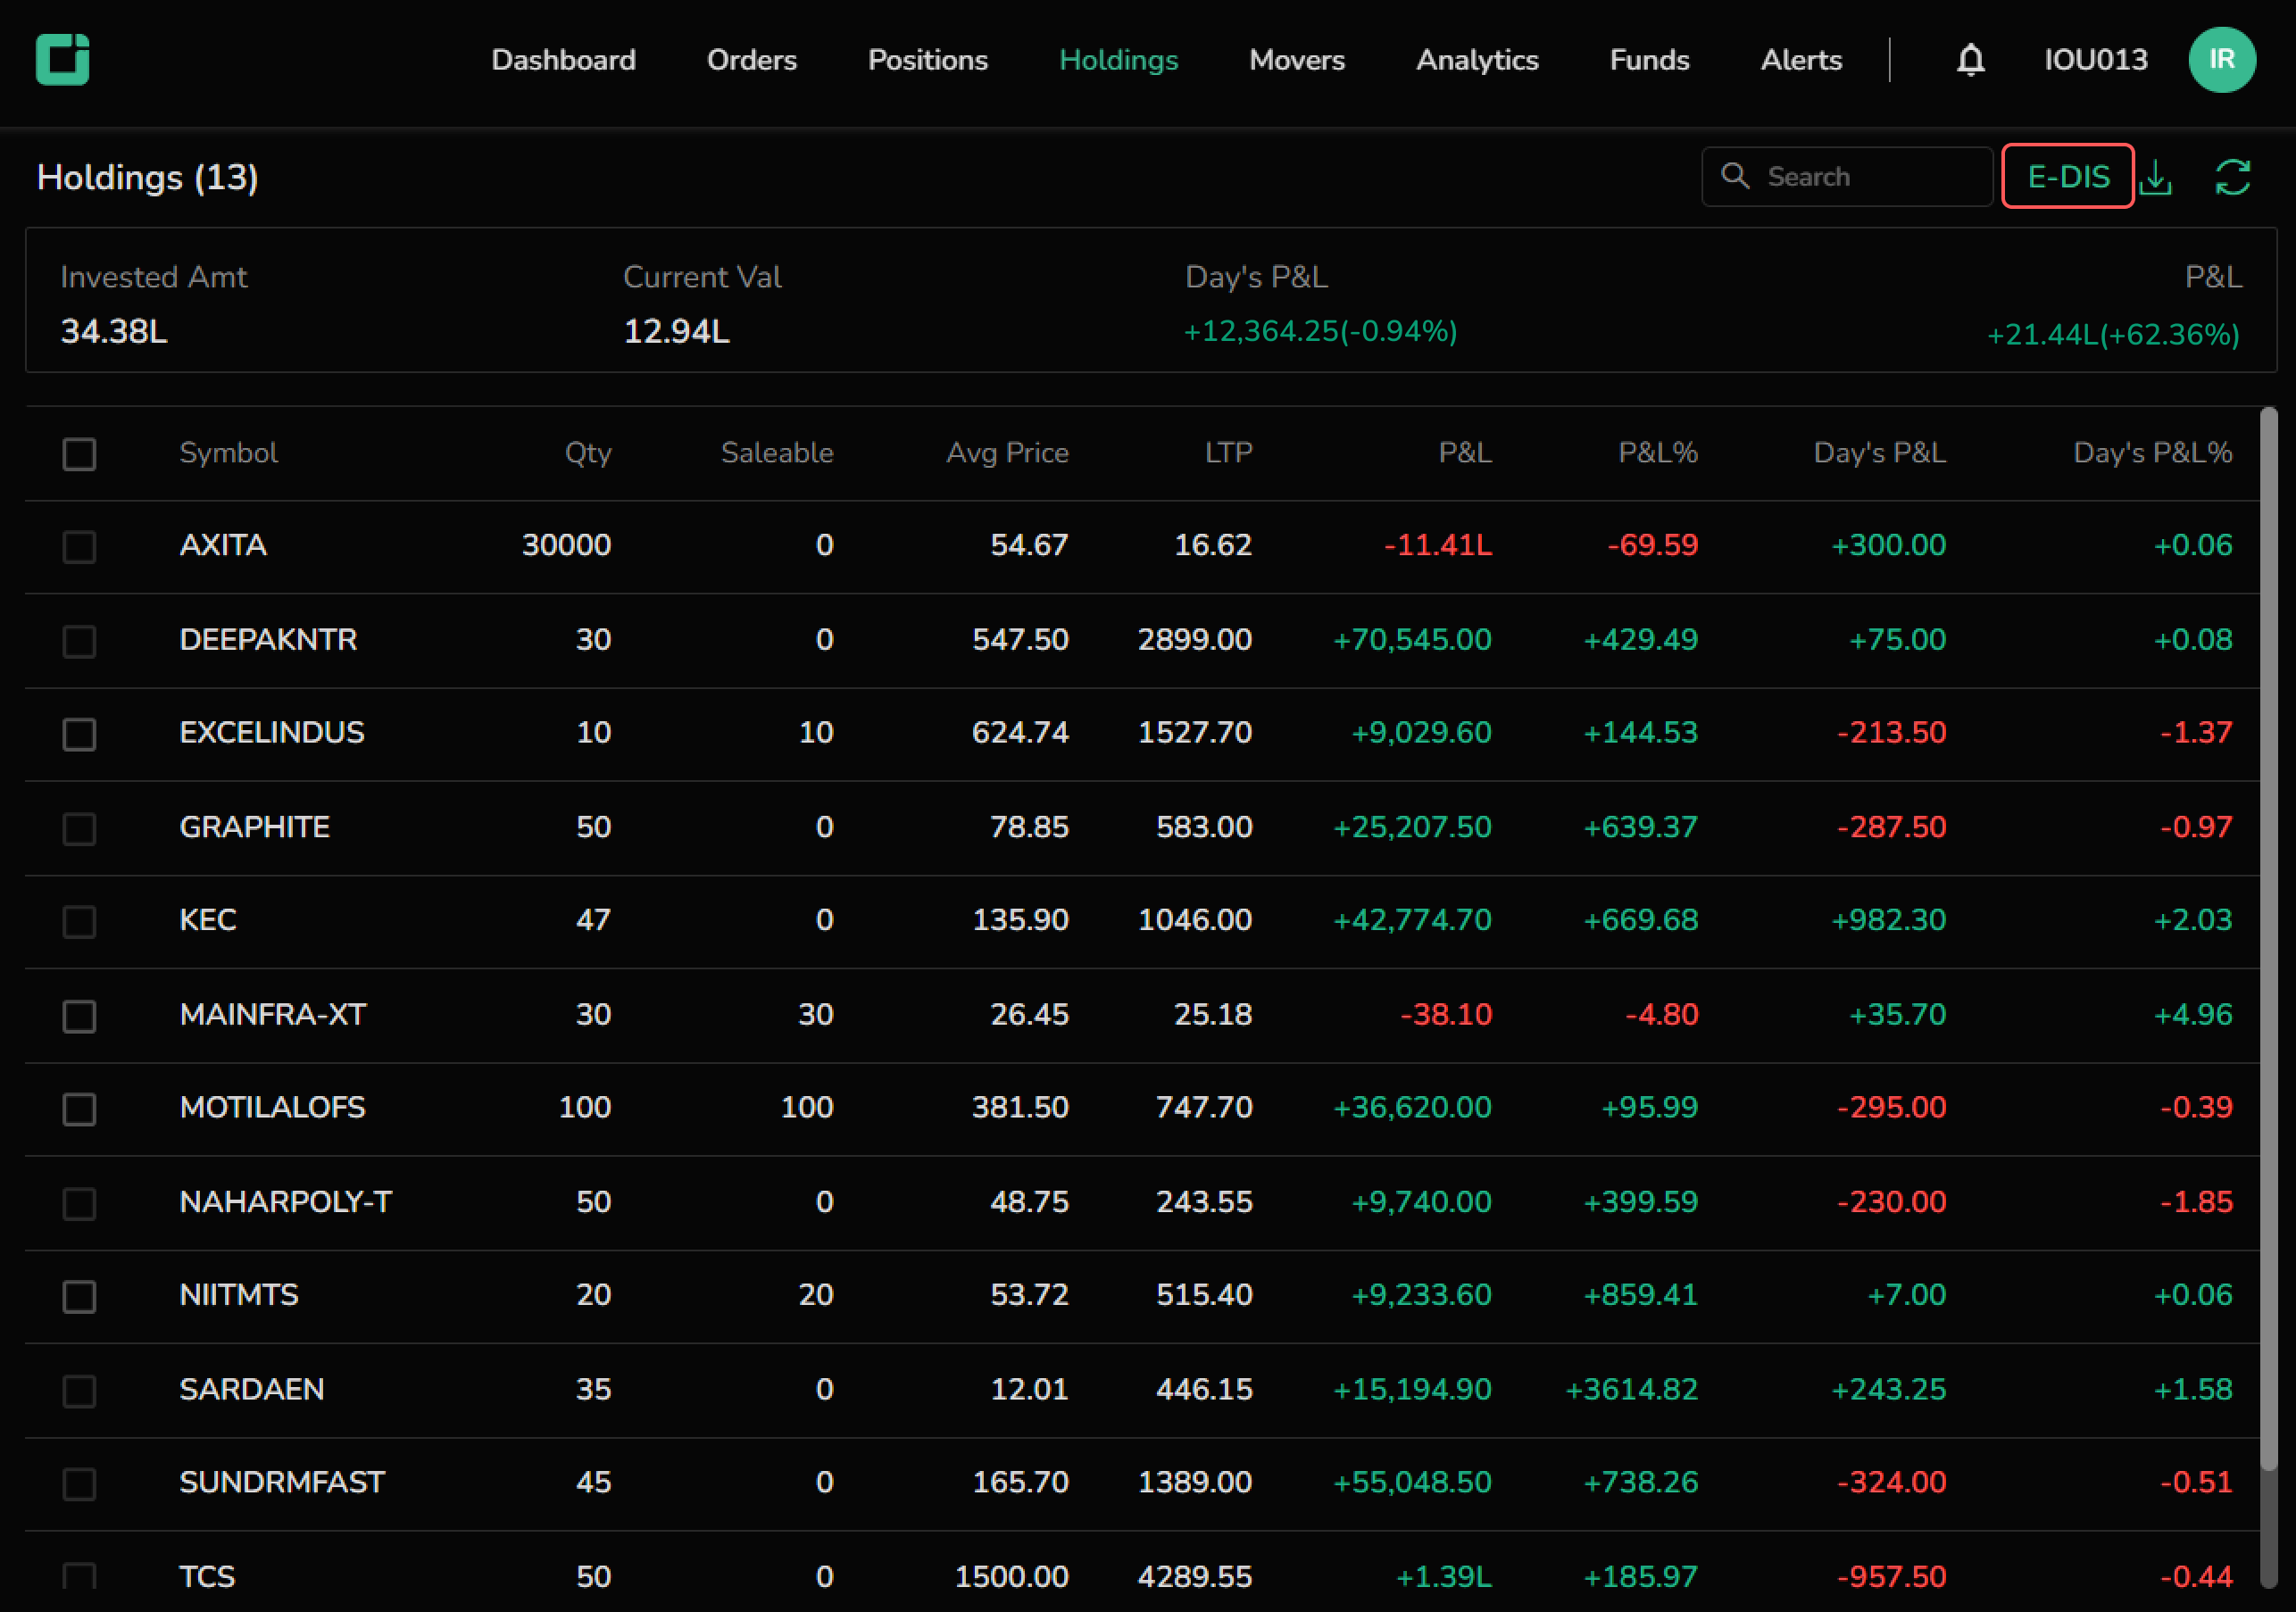Click the KEC symbol name

tap(208, 920)
